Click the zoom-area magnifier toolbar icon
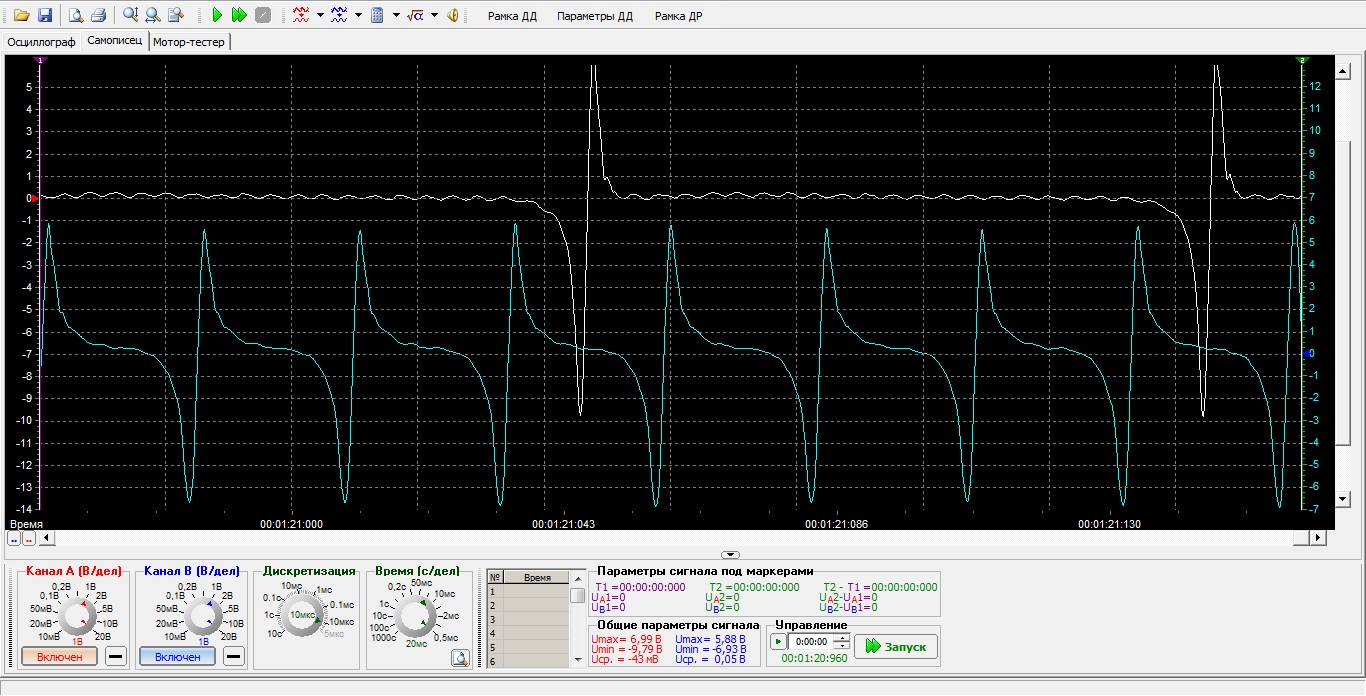 point(176,15)
